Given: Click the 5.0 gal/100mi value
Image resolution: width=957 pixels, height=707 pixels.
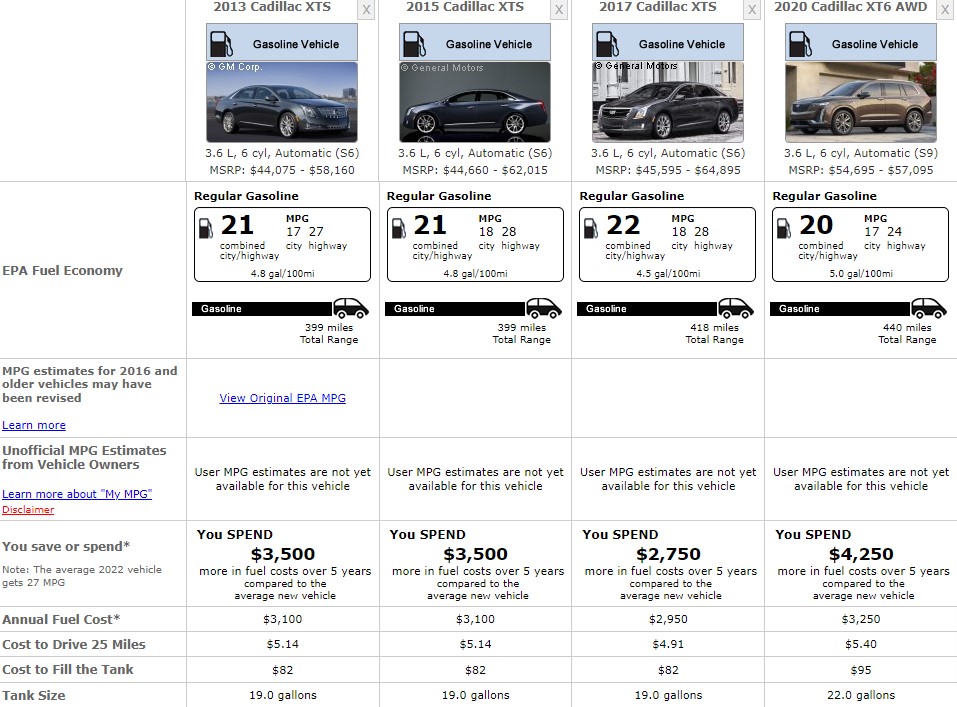Looking at the screenshot, I should (x=861, y=274).
